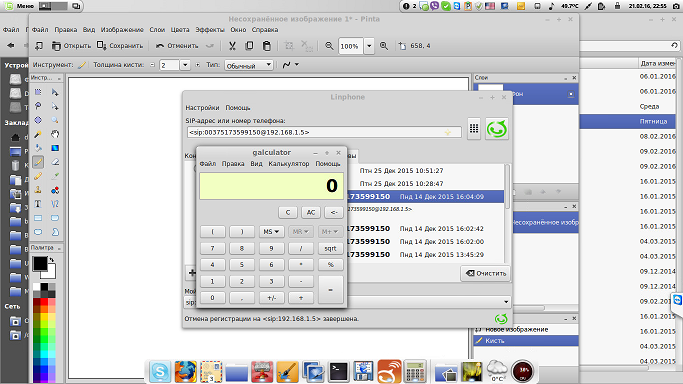The height and width of the screenshot is (384, 683).
Task: Pick the red color in Pinta palette
Action: pos(44,302)
